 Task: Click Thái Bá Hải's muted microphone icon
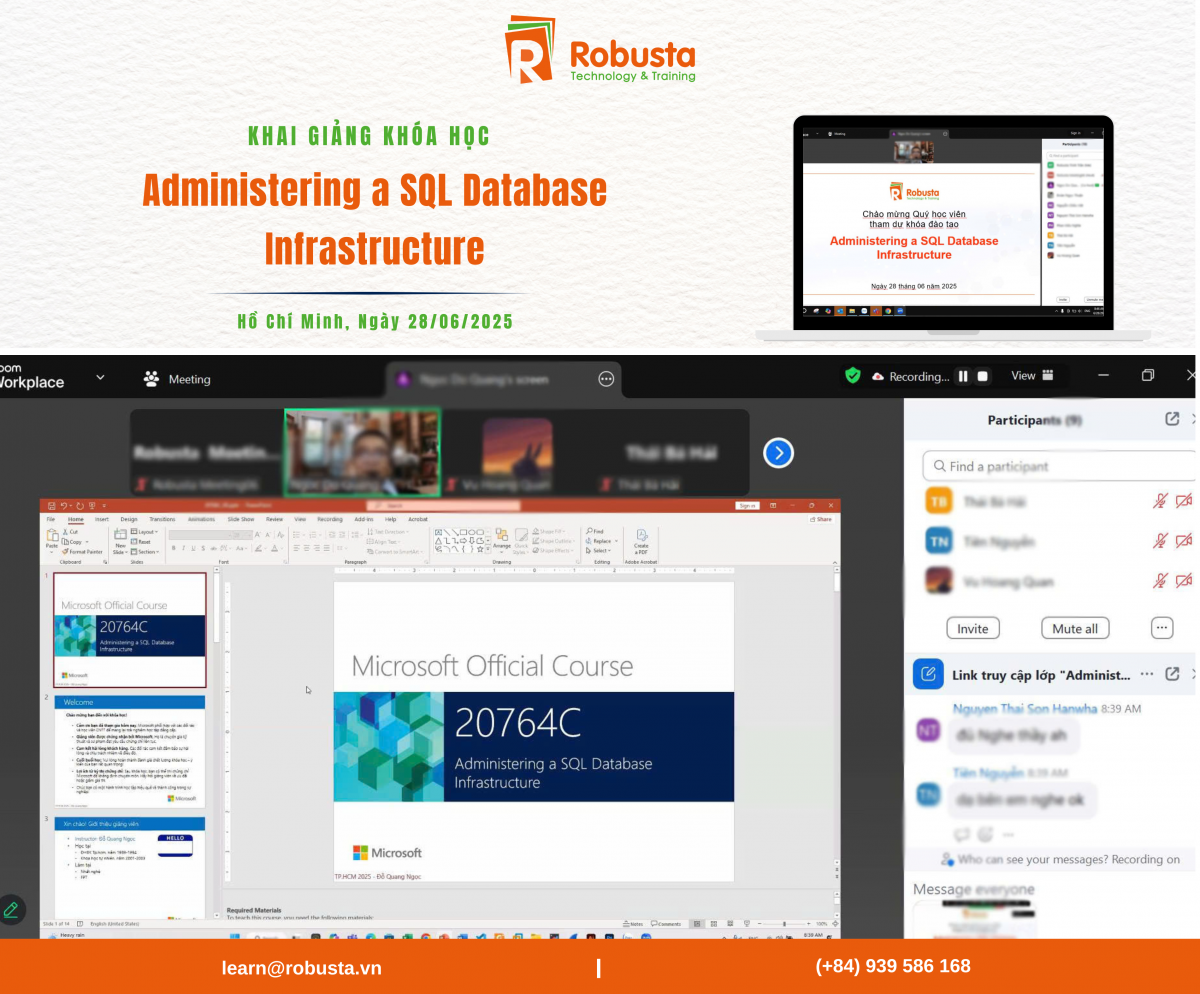click(x=1160, y=501)
